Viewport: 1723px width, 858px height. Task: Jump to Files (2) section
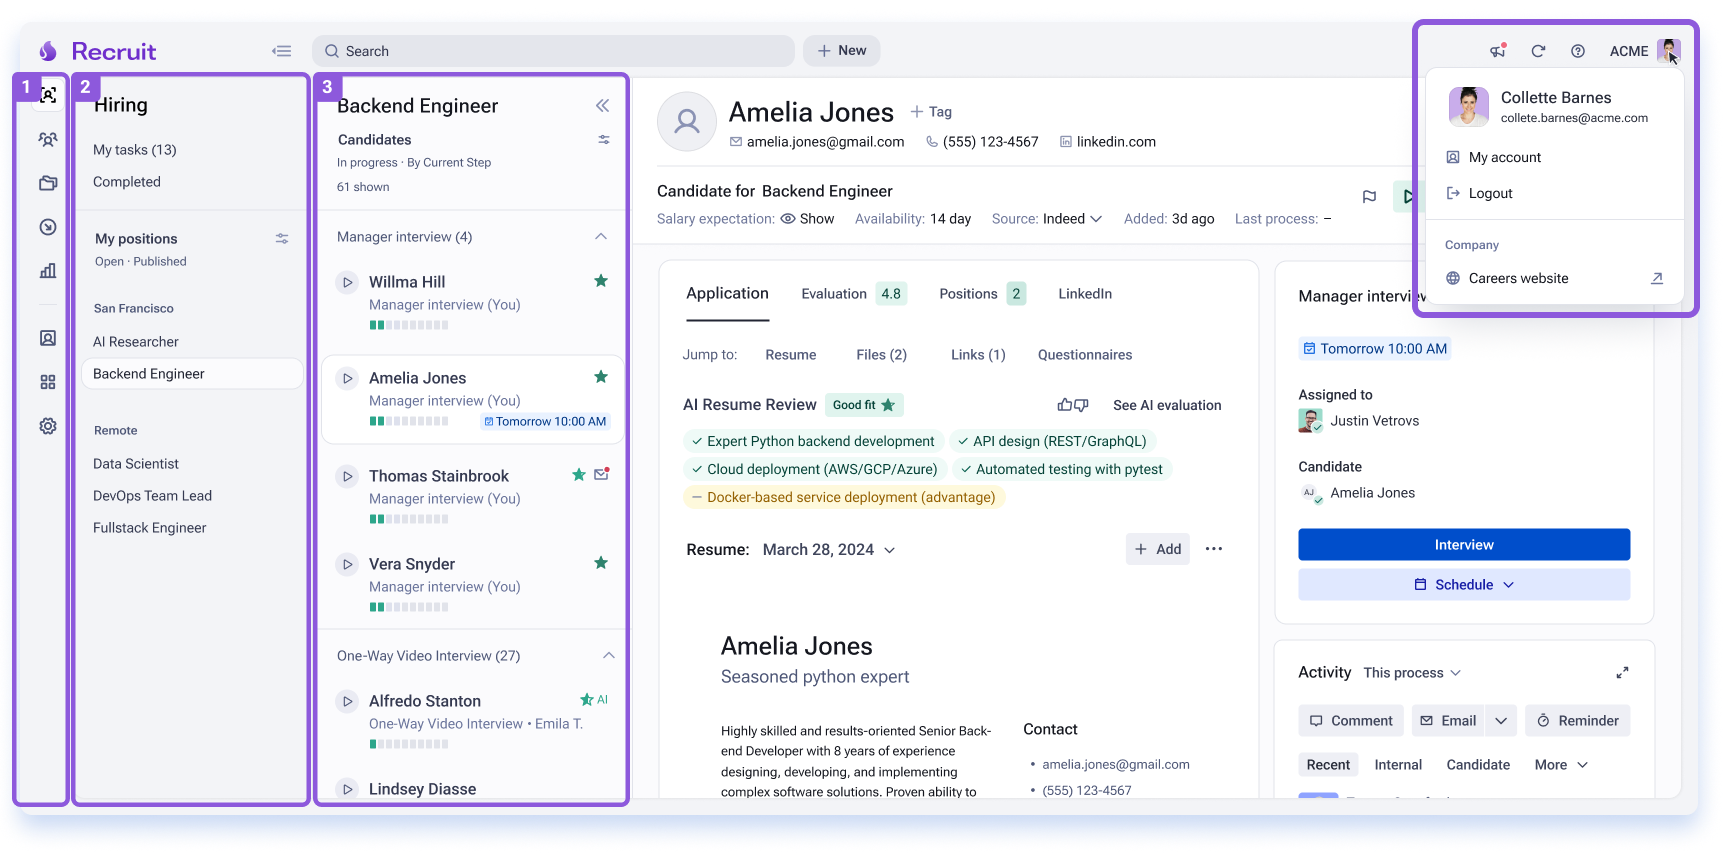click(x=881, y=355)
